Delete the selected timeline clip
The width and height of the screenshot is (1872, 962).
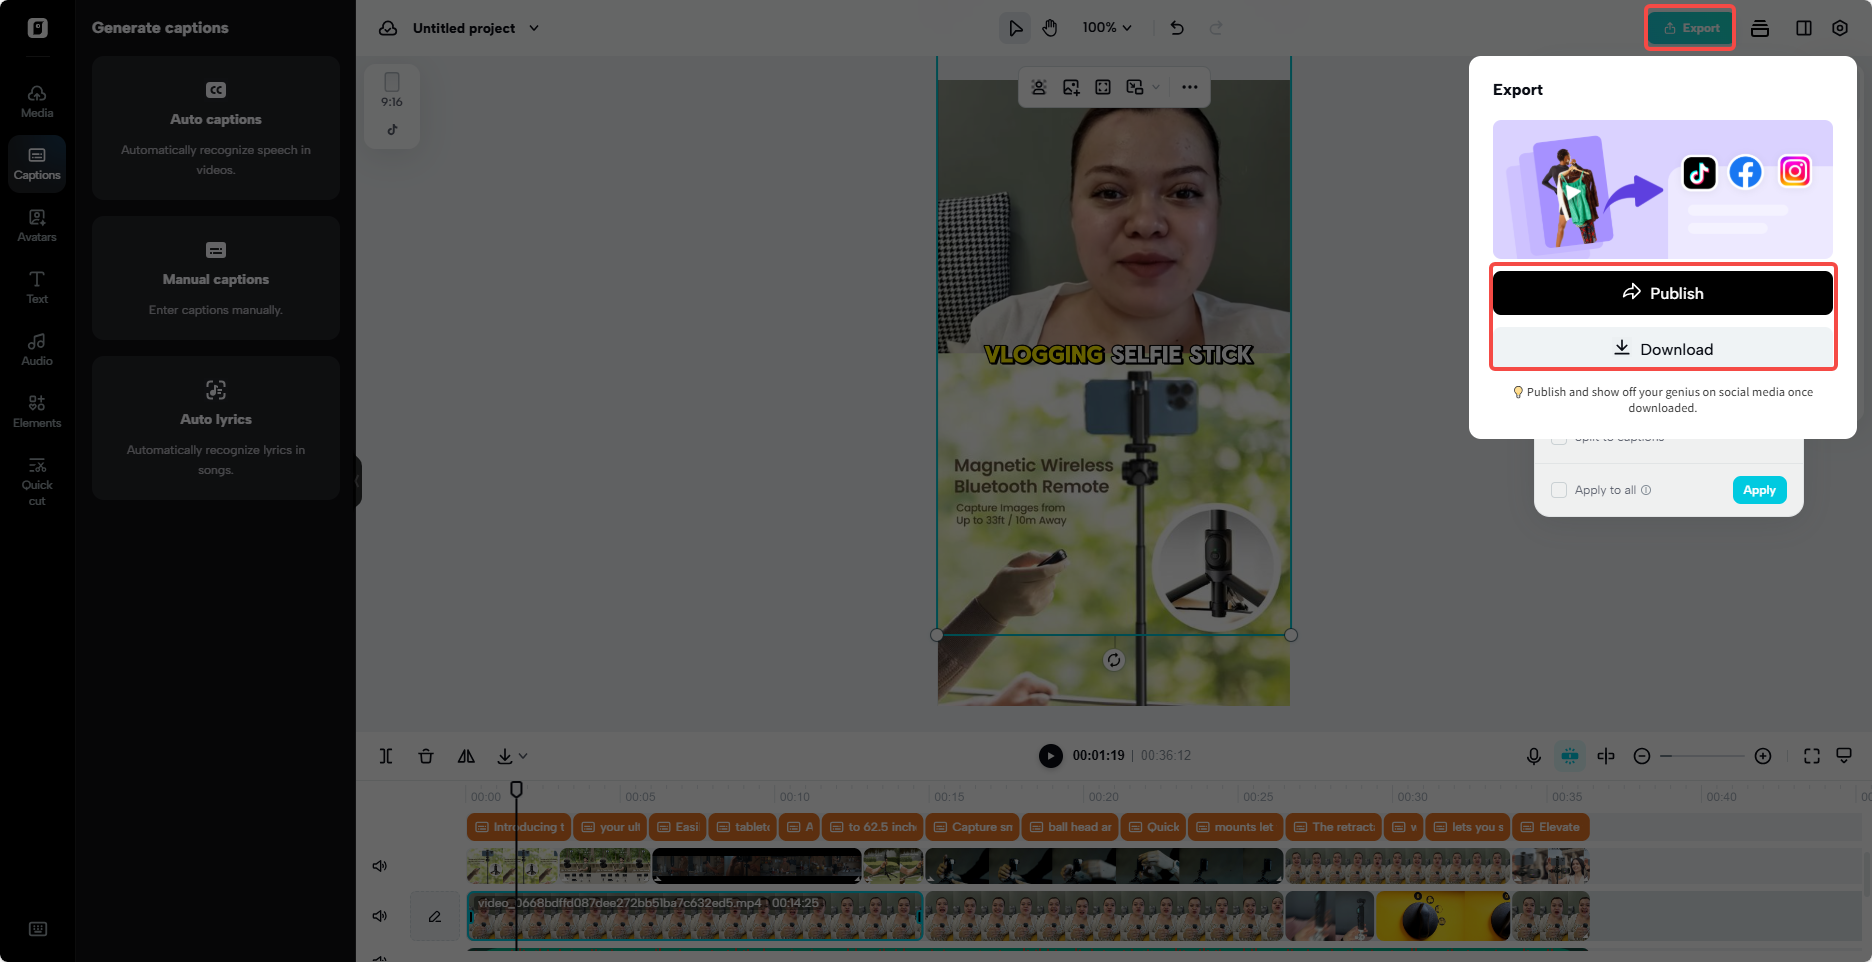coord(426,756)
